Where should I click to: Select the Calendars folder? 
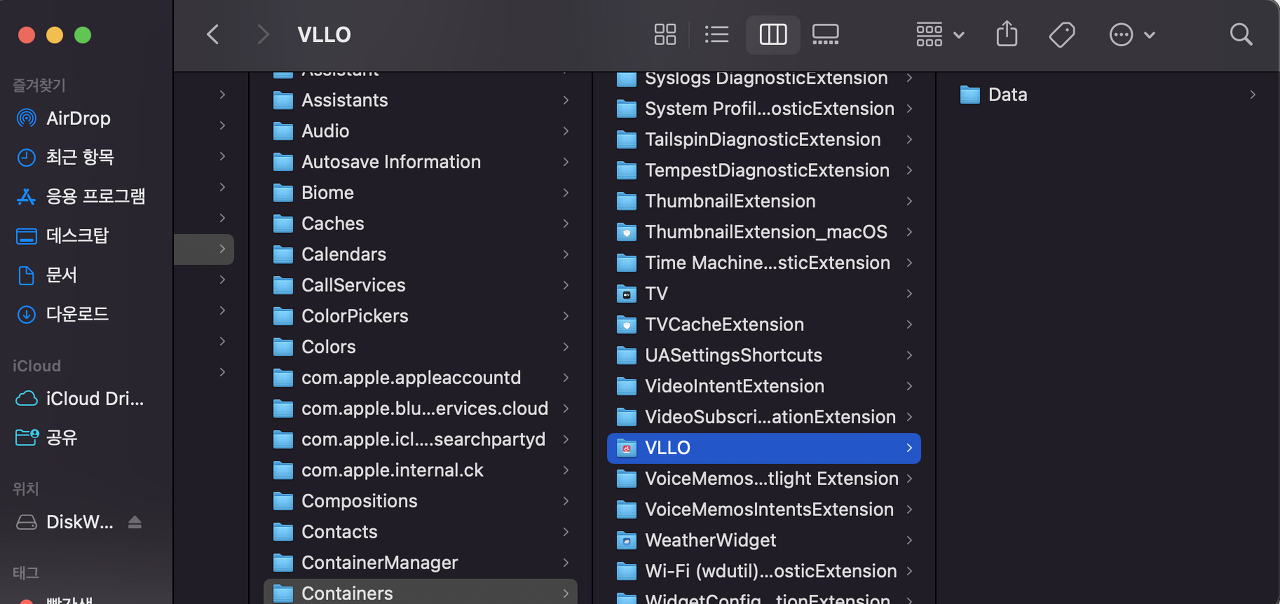(x=420, y=255)
